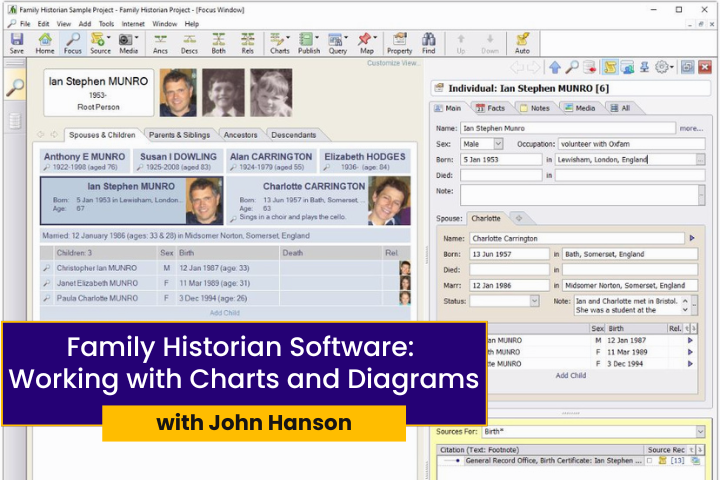Select the Janet Elizabeth MUNRO child row

point(225,283)
